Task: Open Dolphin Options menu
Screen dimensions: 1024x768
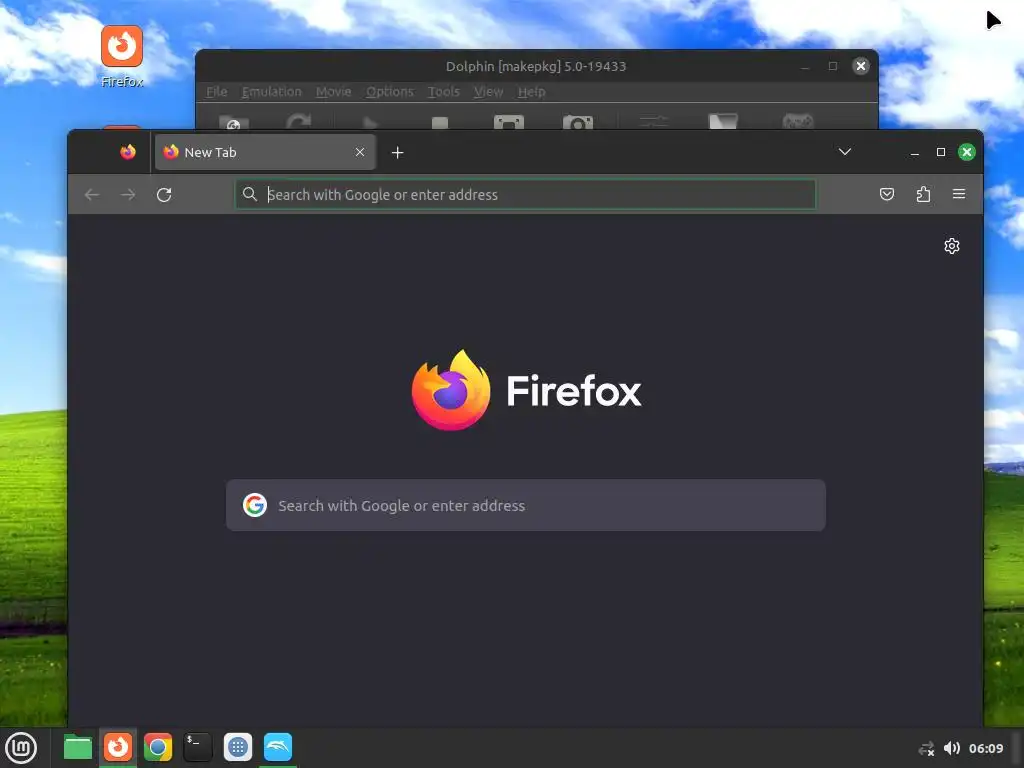Action: [x=390, y=92]
